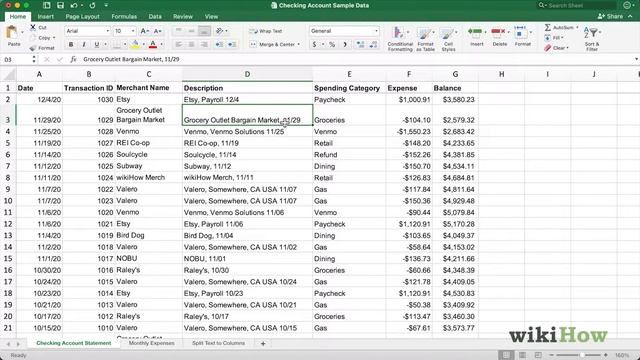Image resolution: width=640 pixels, height=360 pixels.
Task: Switch to Split Text to Columns sheet
Action: (218, 343)
